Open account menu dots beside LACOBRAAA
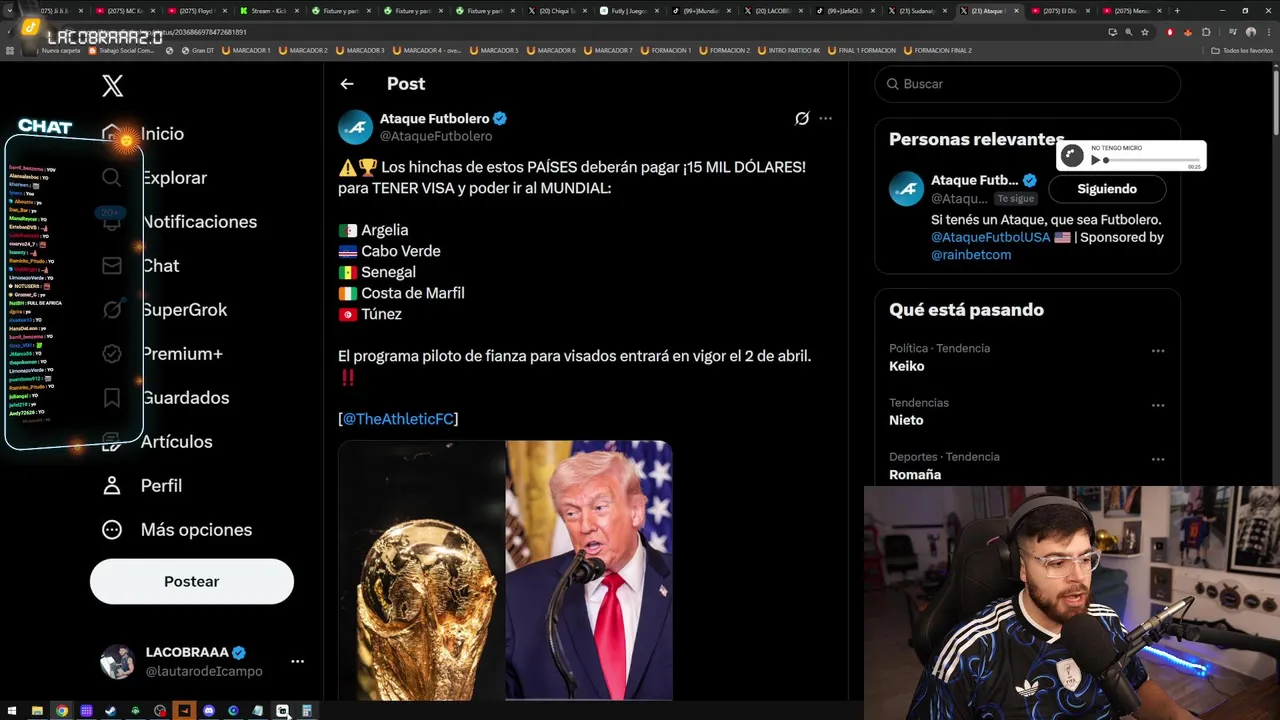Image resolution: width=1280 pixels, height=720 pixels. 297,661
